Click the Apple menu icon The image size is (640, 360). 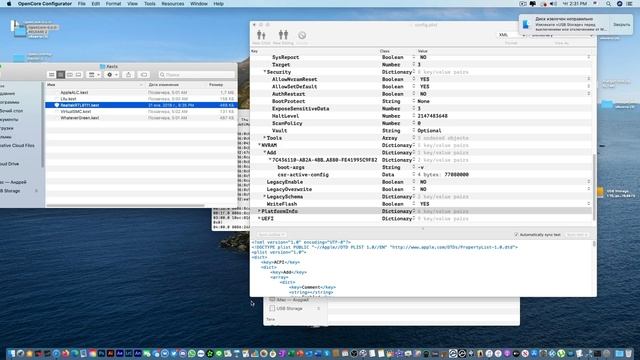point(9,4)
